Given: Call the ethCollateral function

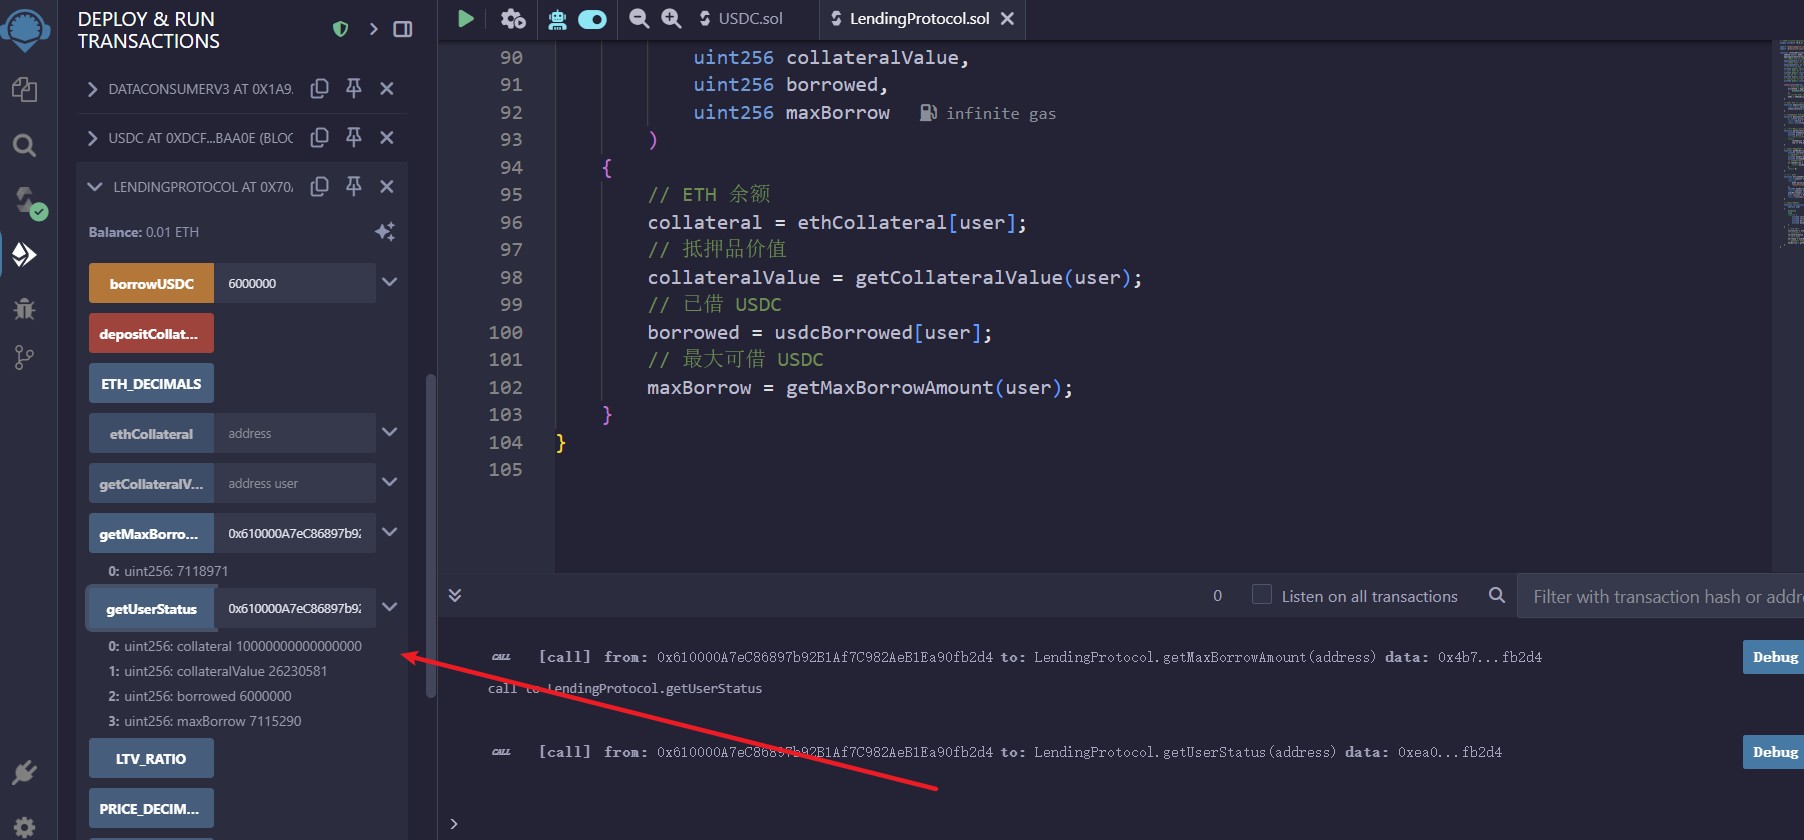Looking at the screenshot, I should (151, 433).
